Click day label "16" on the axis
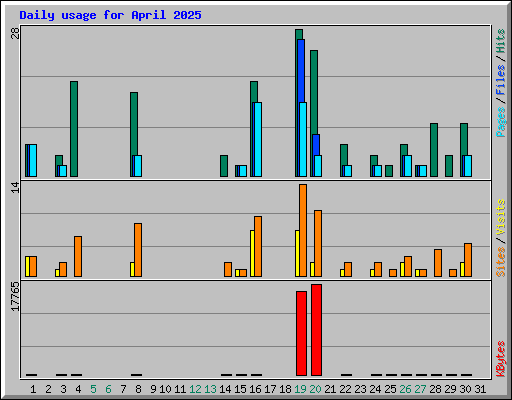Screen dimensions: 512x400 tap(255, 389)
